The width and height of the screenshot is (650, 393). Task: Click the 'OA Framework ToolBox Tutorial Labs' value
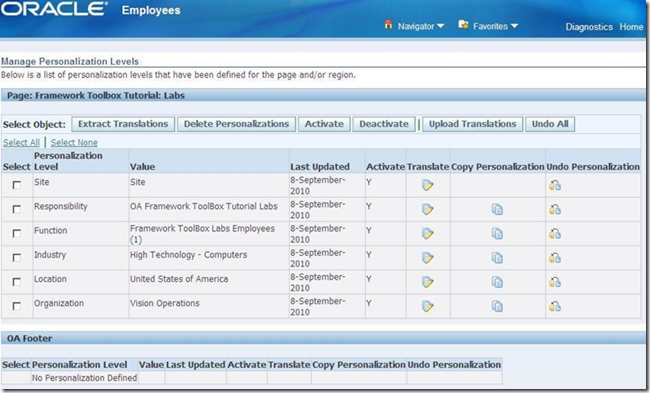[x=204, y=206]
